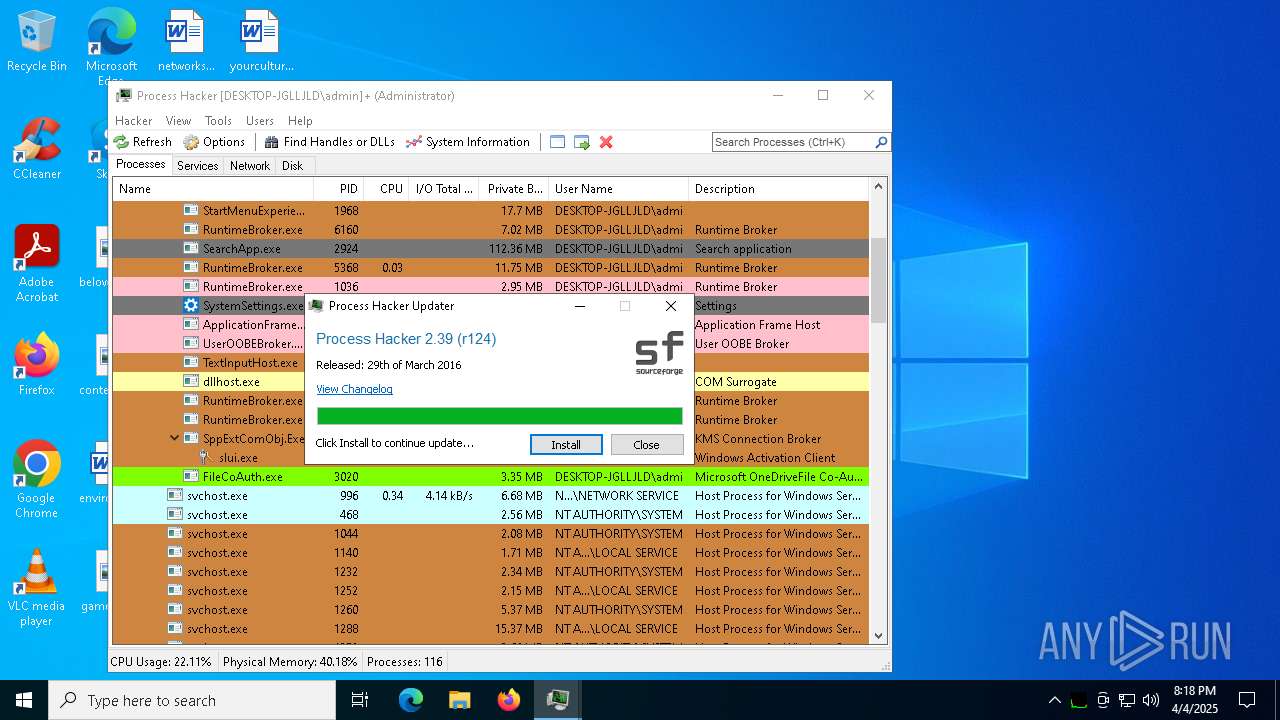This screenshot has height=720, width=1280.
Task: Select svchost.exe with PID 468
Action: (490, 515)
